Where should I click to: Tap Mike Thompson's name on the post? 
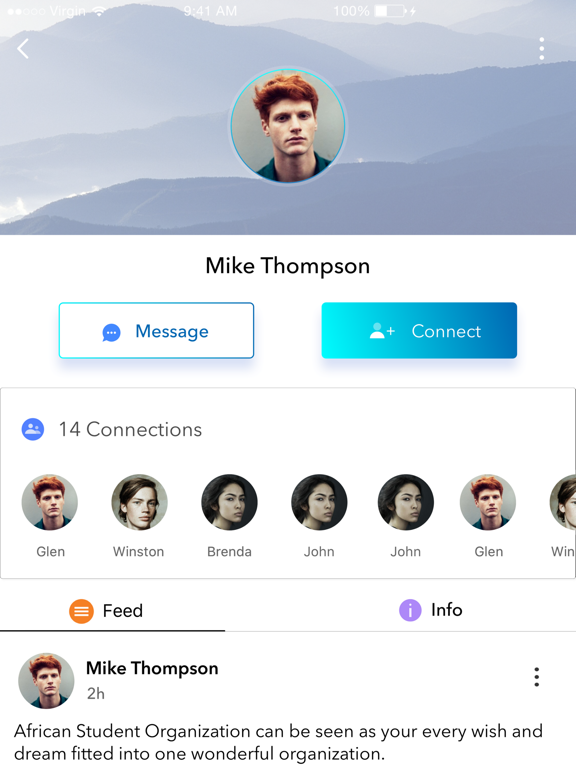click(152, 668)
